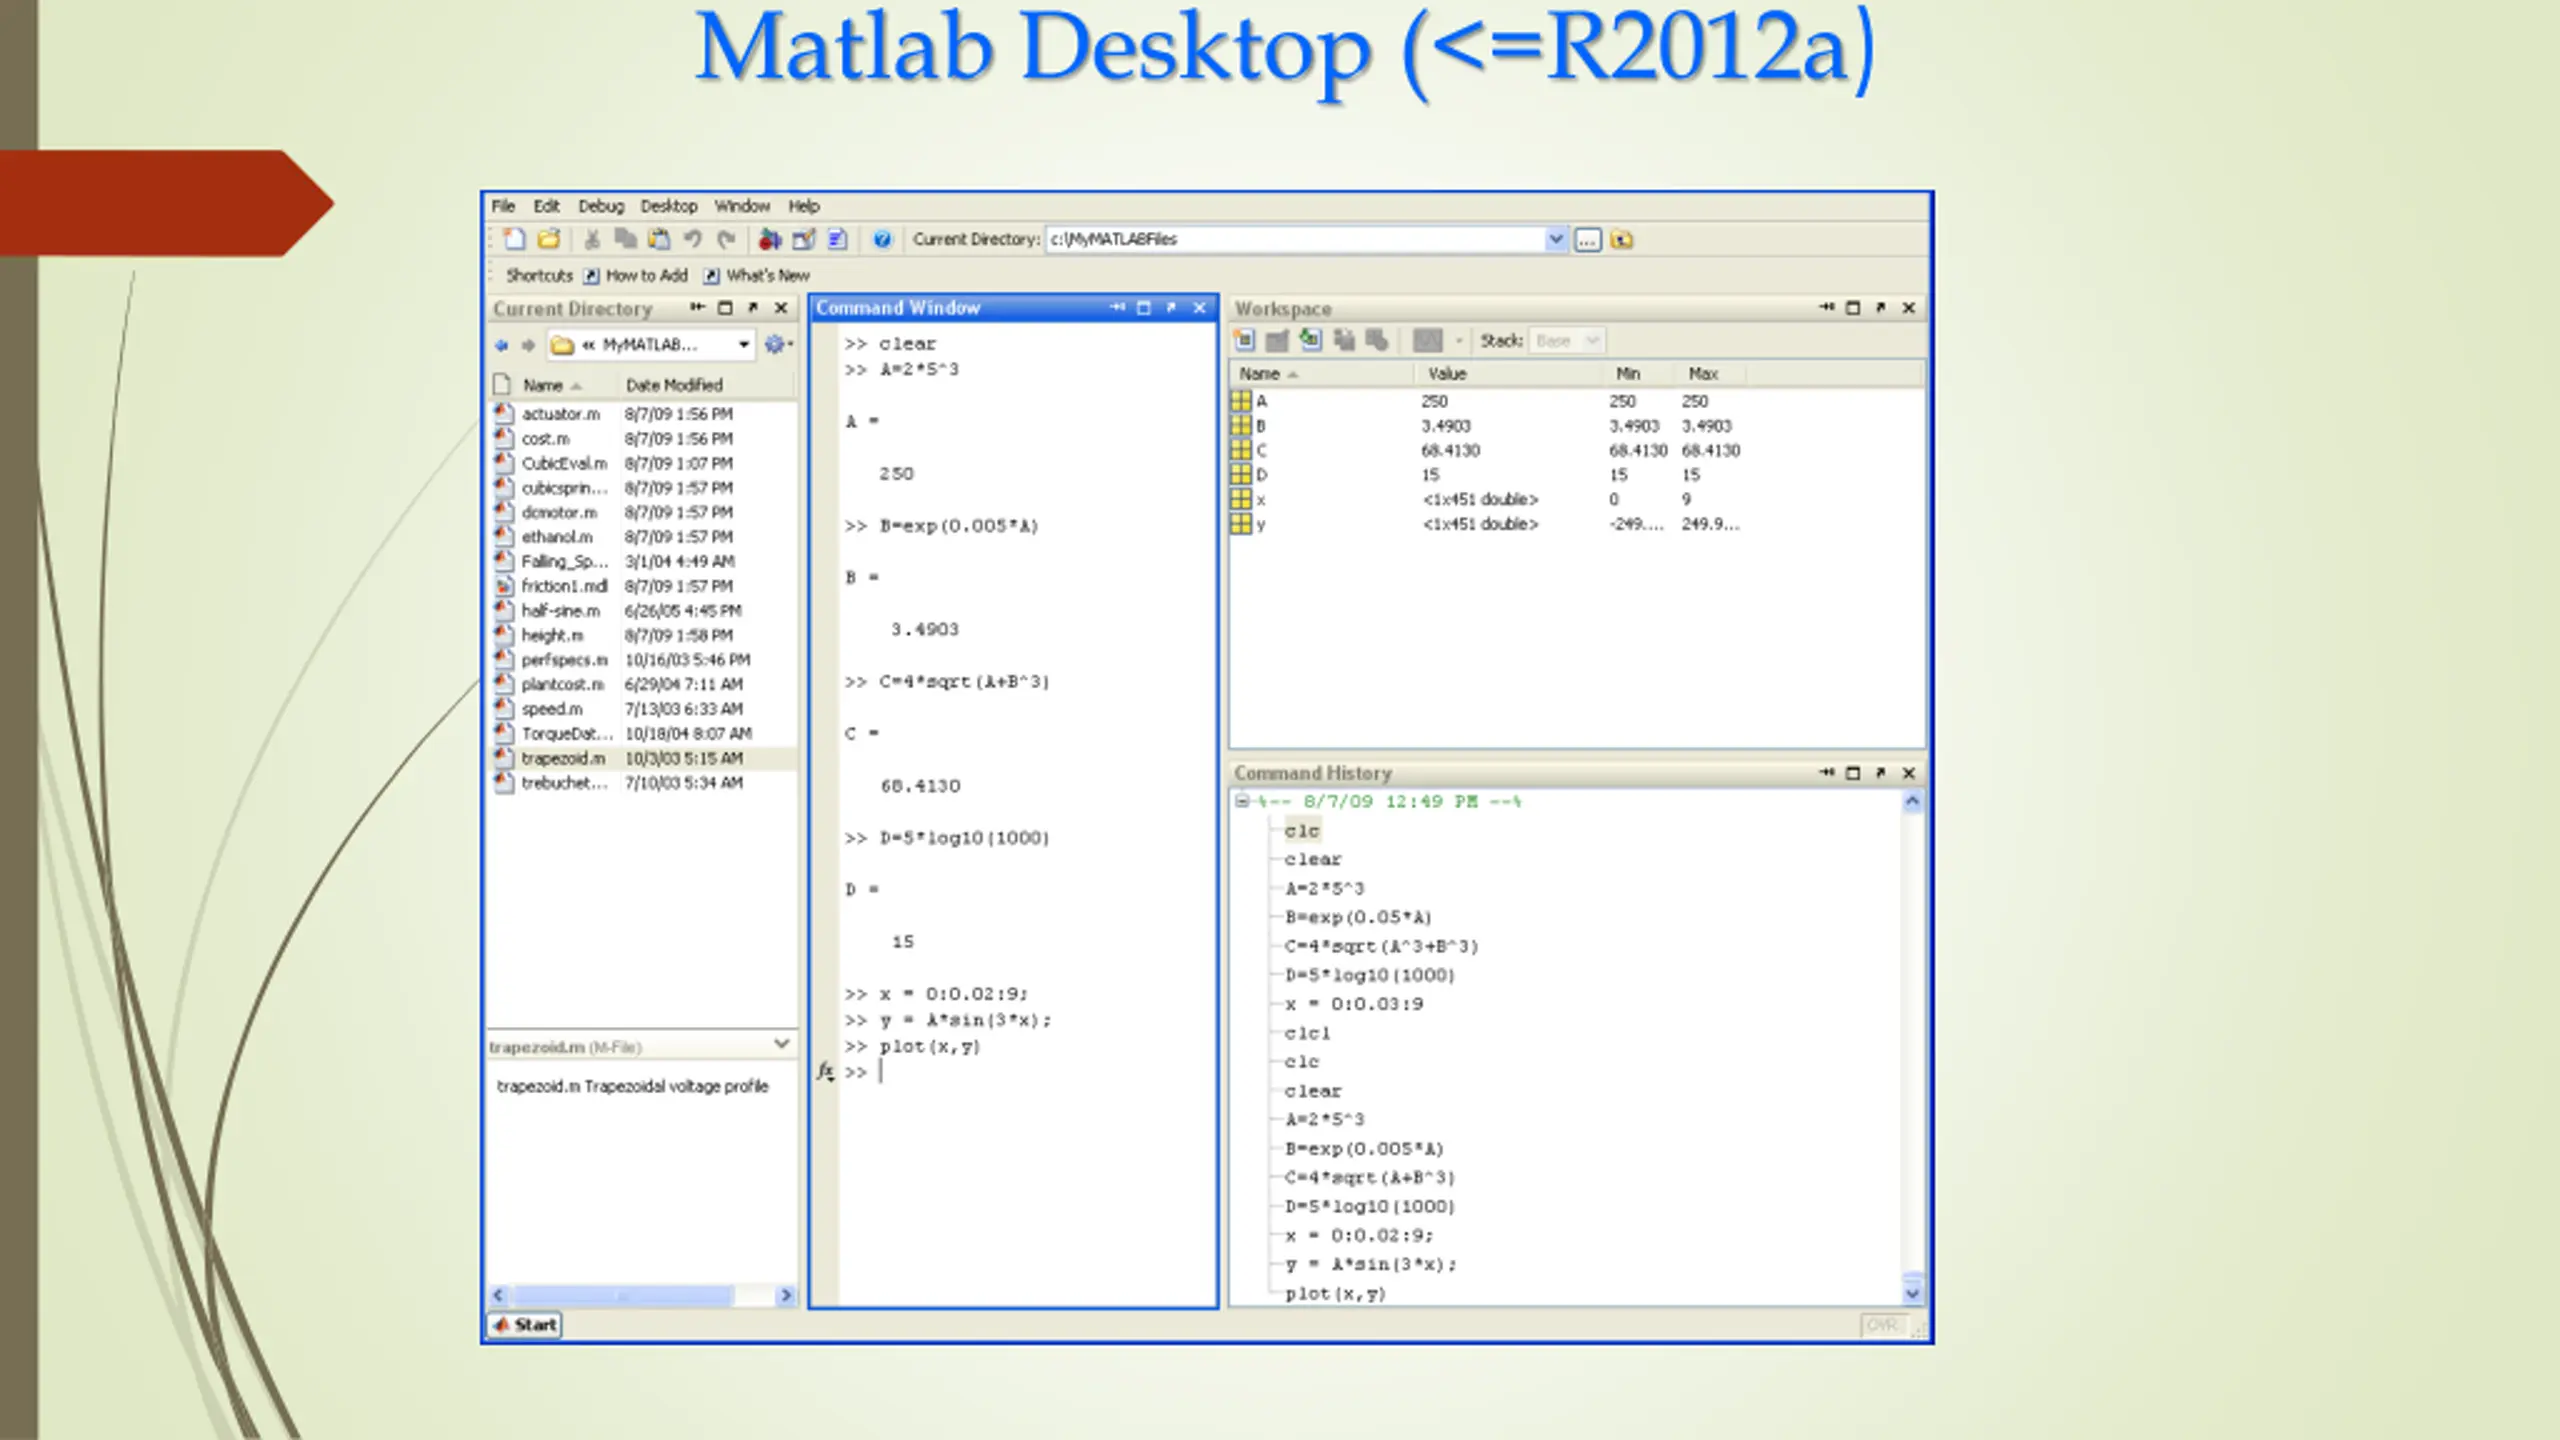Select trapezoid.m in the file list
This screenshot has width=2560, height=1440.
[563, 758]
